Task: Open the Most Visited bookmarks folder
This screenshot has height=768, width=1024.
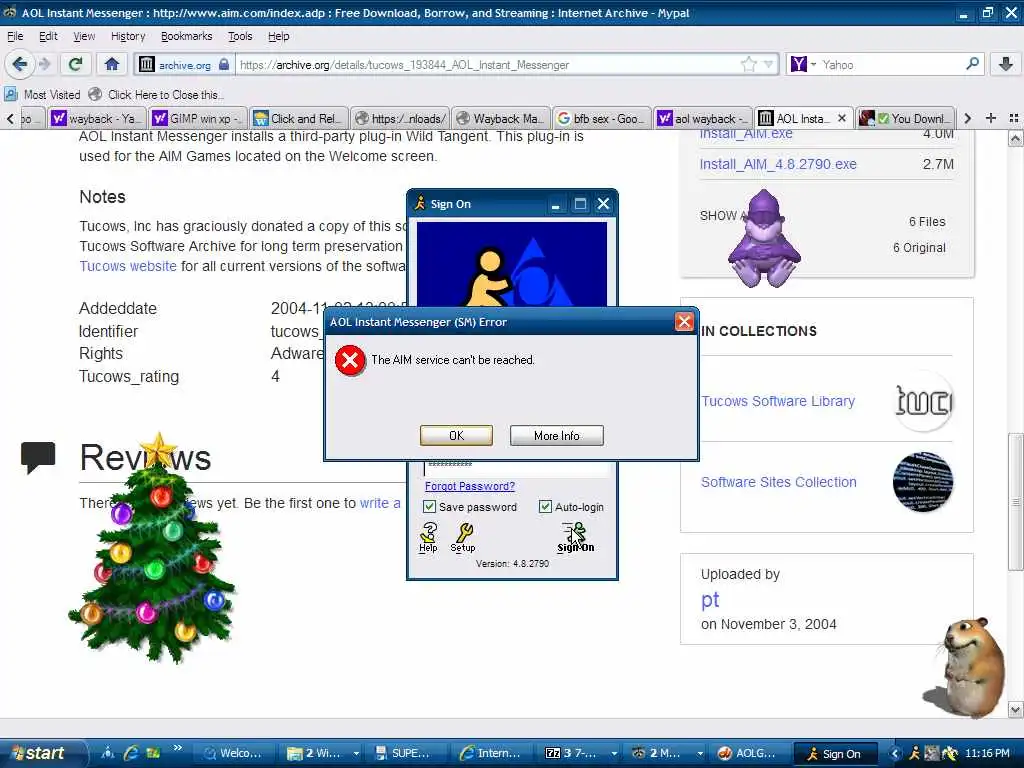Action: tap(43, 95)
